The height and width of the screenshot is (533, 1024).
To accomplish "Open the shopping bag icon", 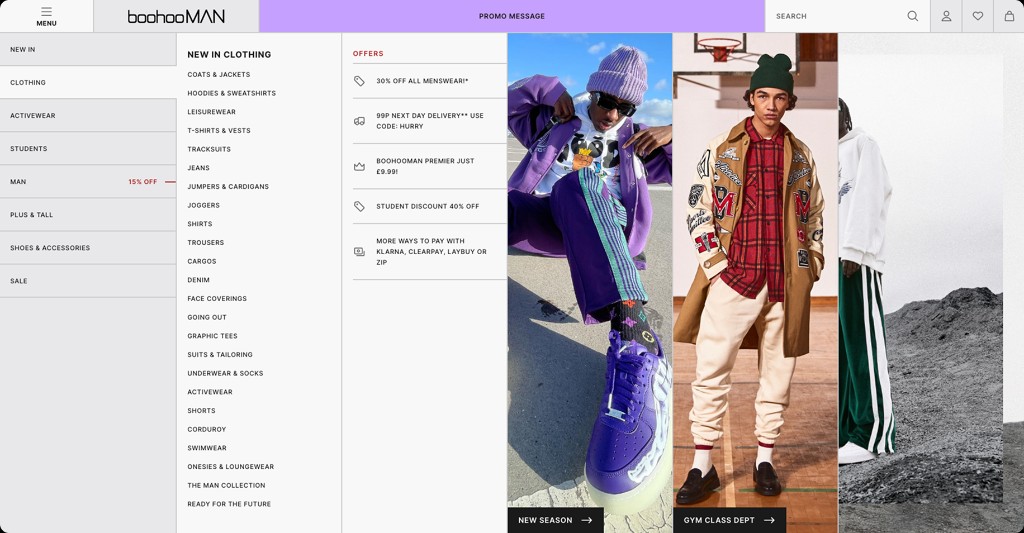I will point(1009,16).
